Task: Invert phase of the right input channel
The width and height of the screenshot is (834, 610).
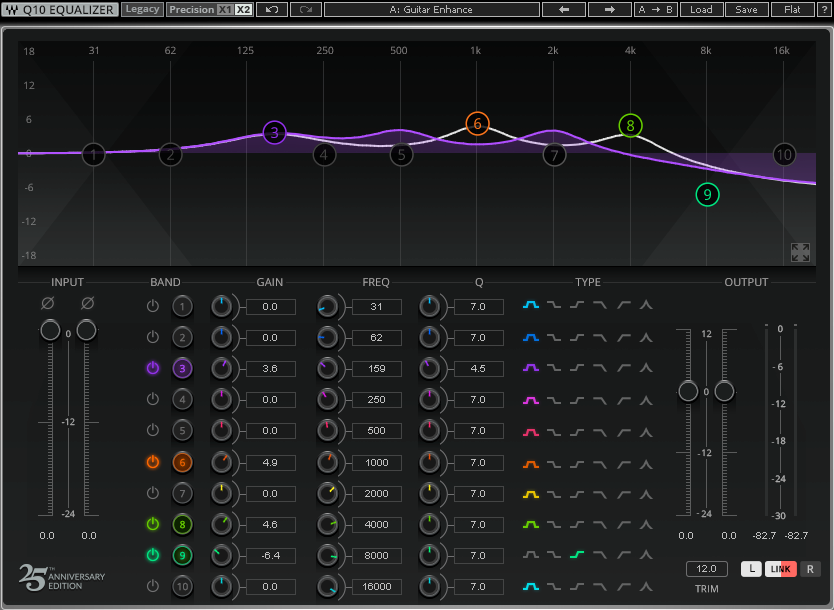Action: click(88, 303)
